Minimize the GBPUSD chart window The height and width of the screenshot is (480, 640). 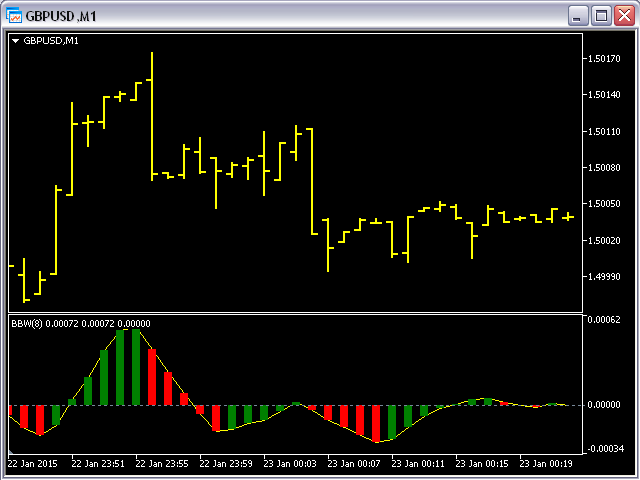click(x=578, y=15)
